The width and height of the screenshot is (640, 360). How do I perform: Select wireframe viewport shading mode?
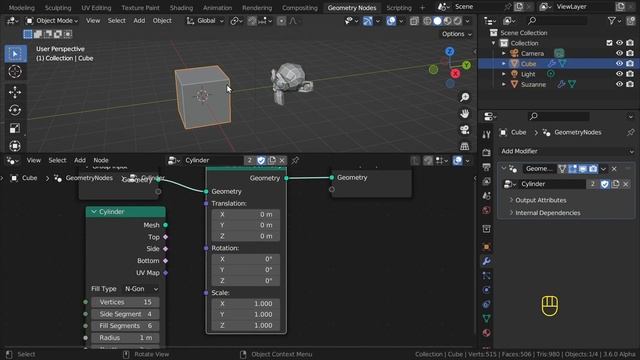(x=427, y=21)
